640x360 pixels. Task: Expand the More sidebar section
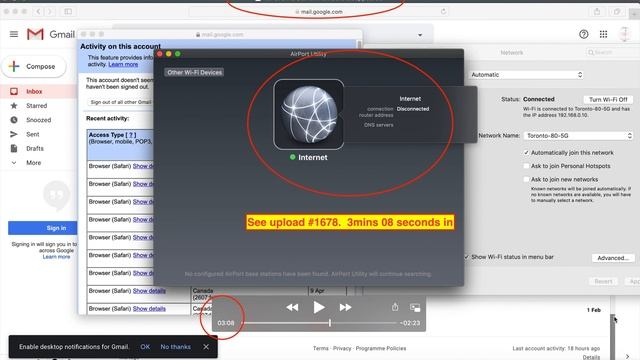[33, 163]
